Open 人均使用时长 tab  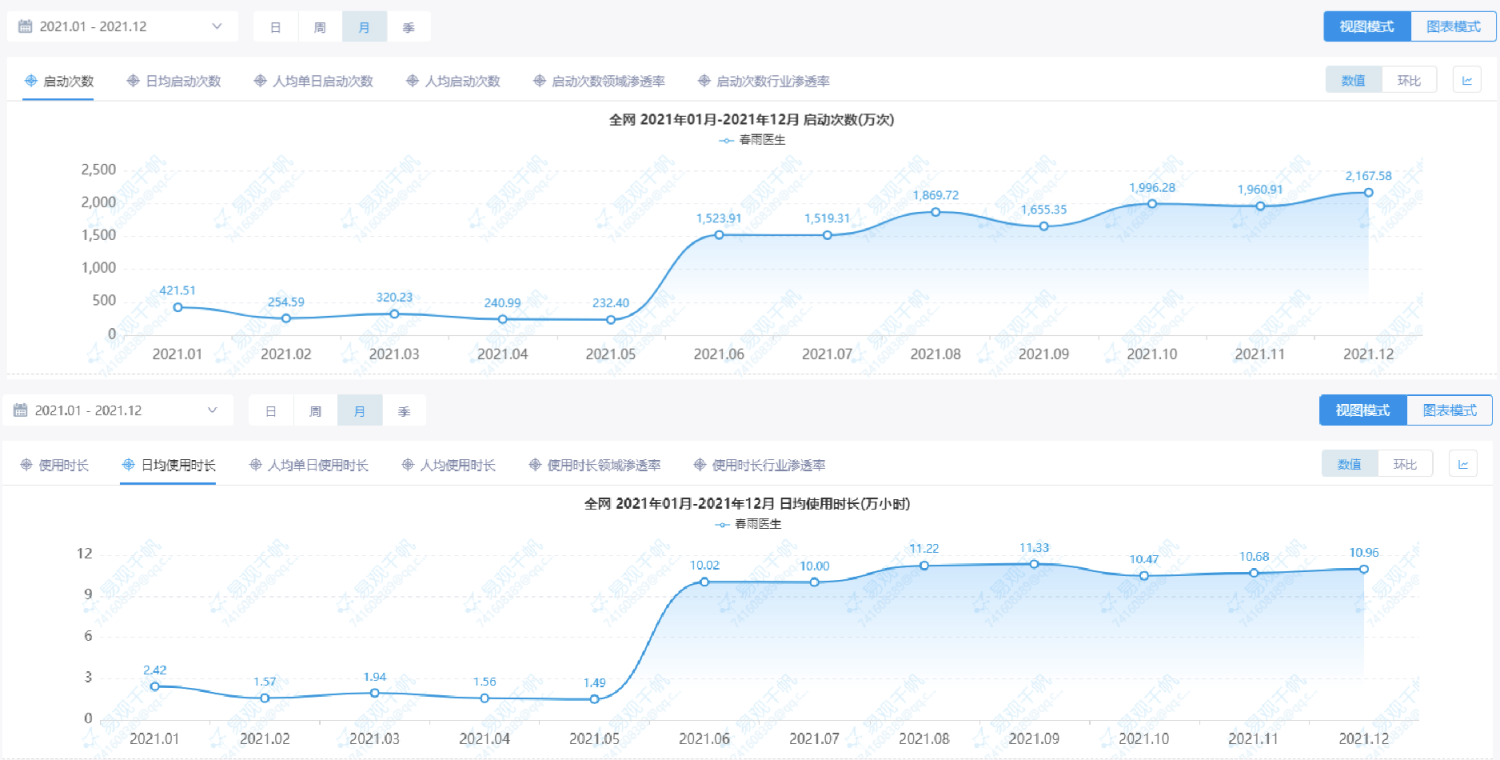pyautogui.click(x=458, y=465)
